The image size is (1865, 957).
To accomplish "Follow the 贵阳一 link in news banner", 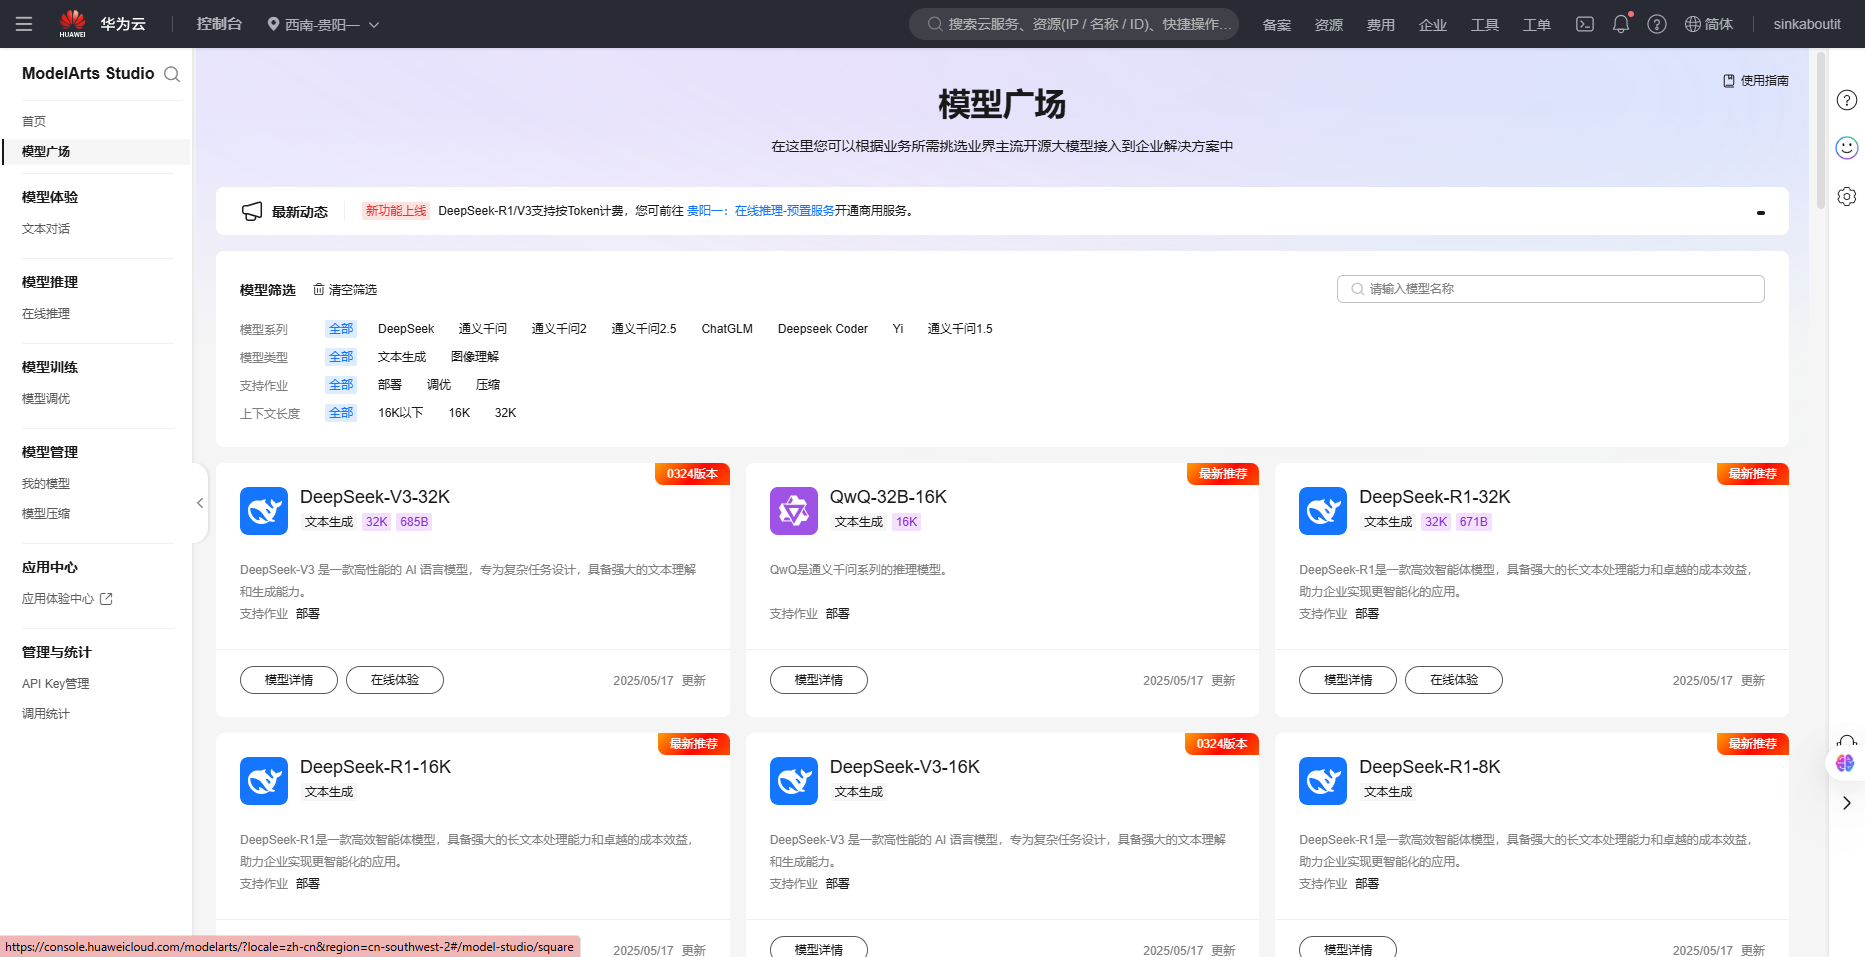I will [708, 211].
